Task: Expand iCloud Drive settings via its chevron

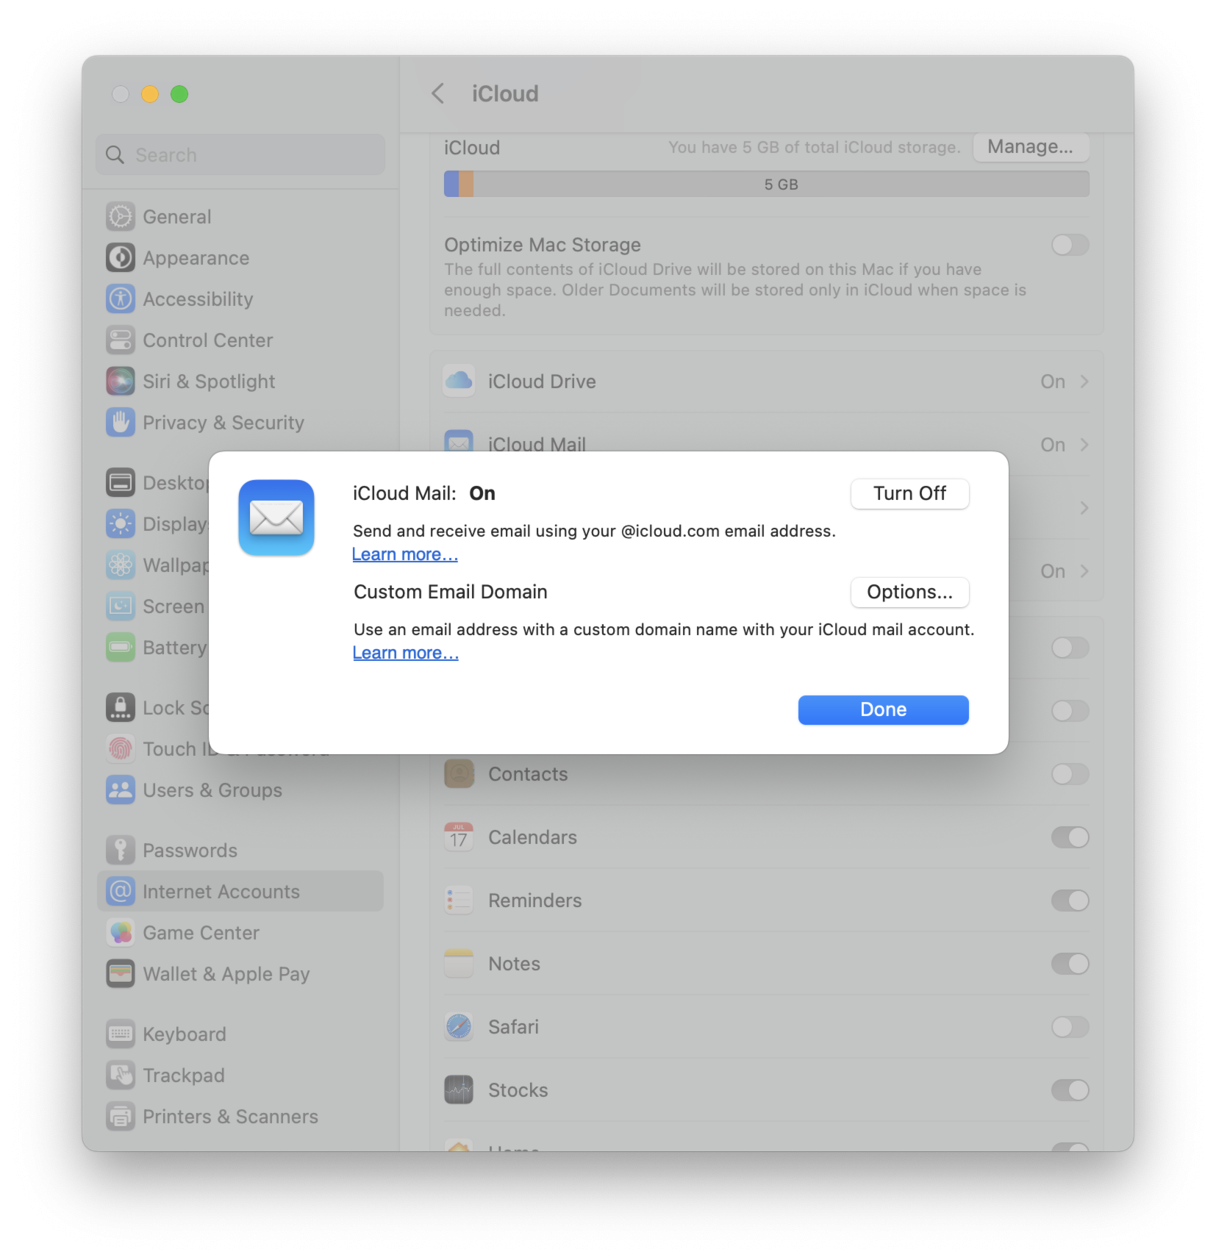Action: pyautogui.click(x=1085, y=381)
